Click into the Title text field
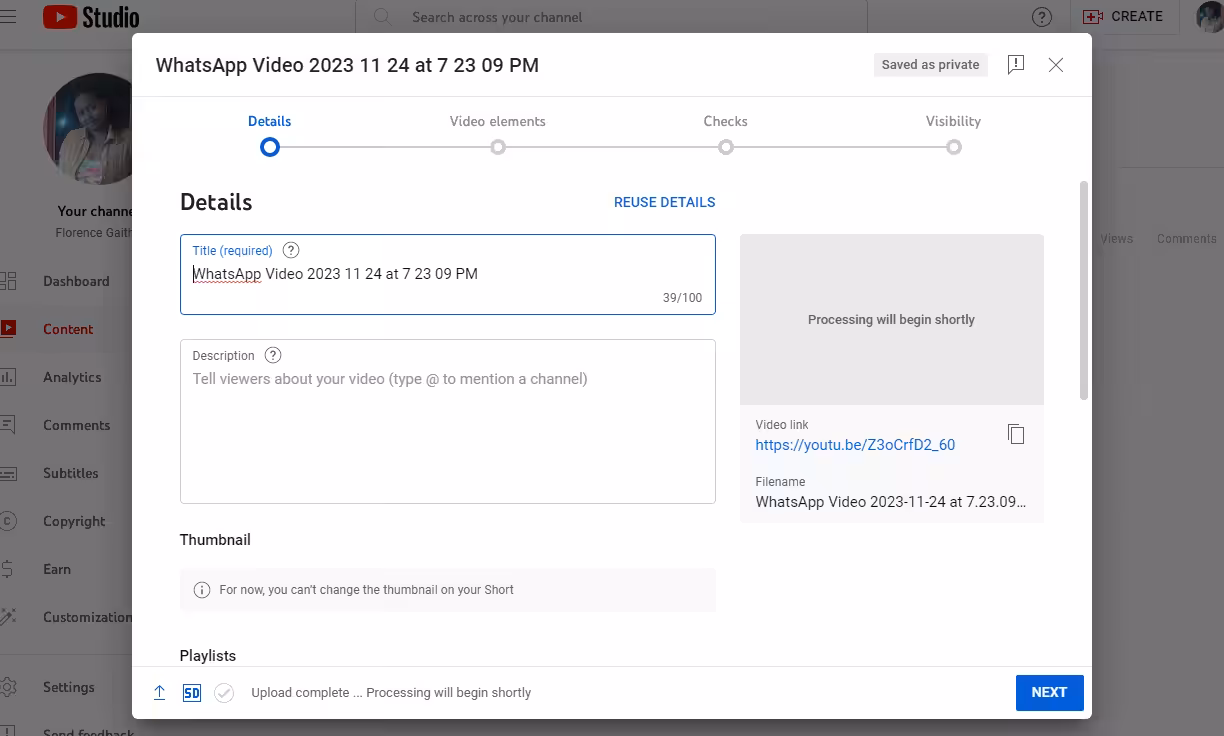This screenshot has height=736, width=1224. coord(448,274)
